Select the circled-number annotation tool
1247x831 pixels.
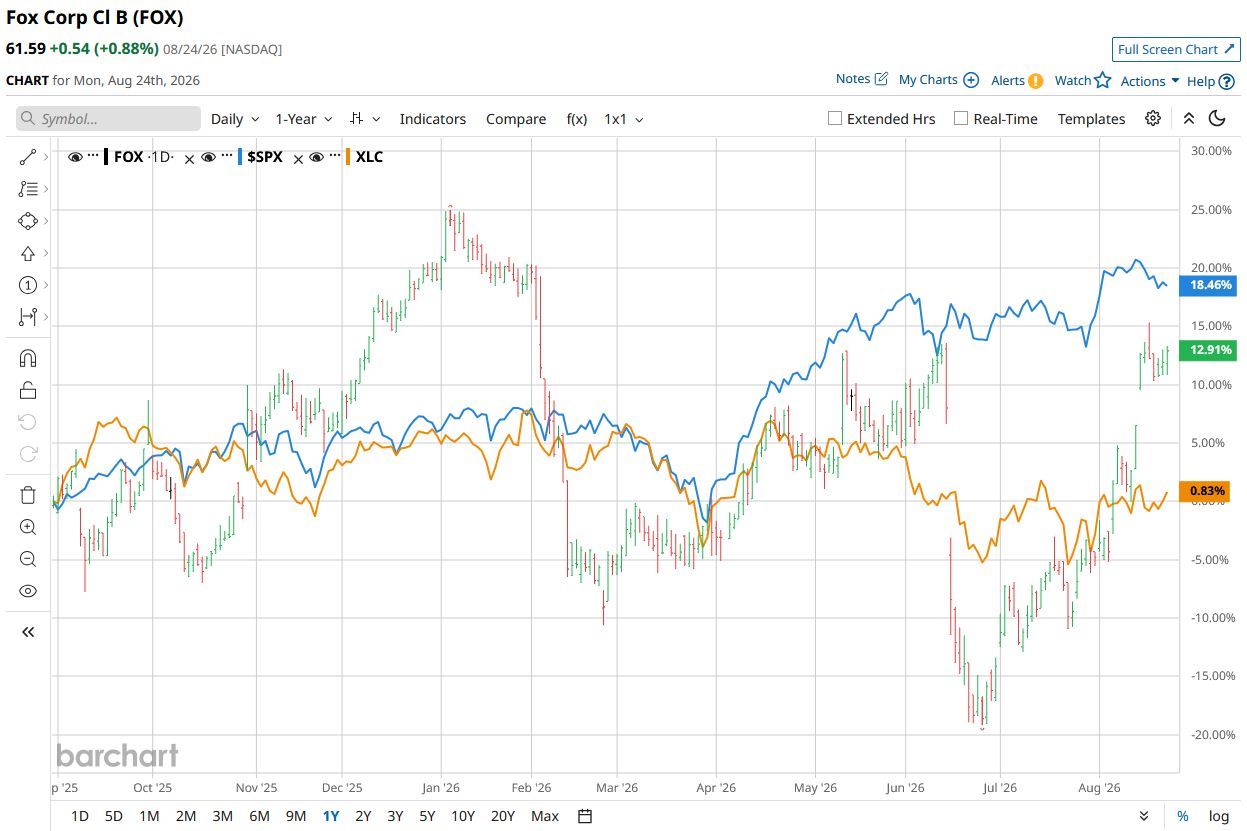27,285
